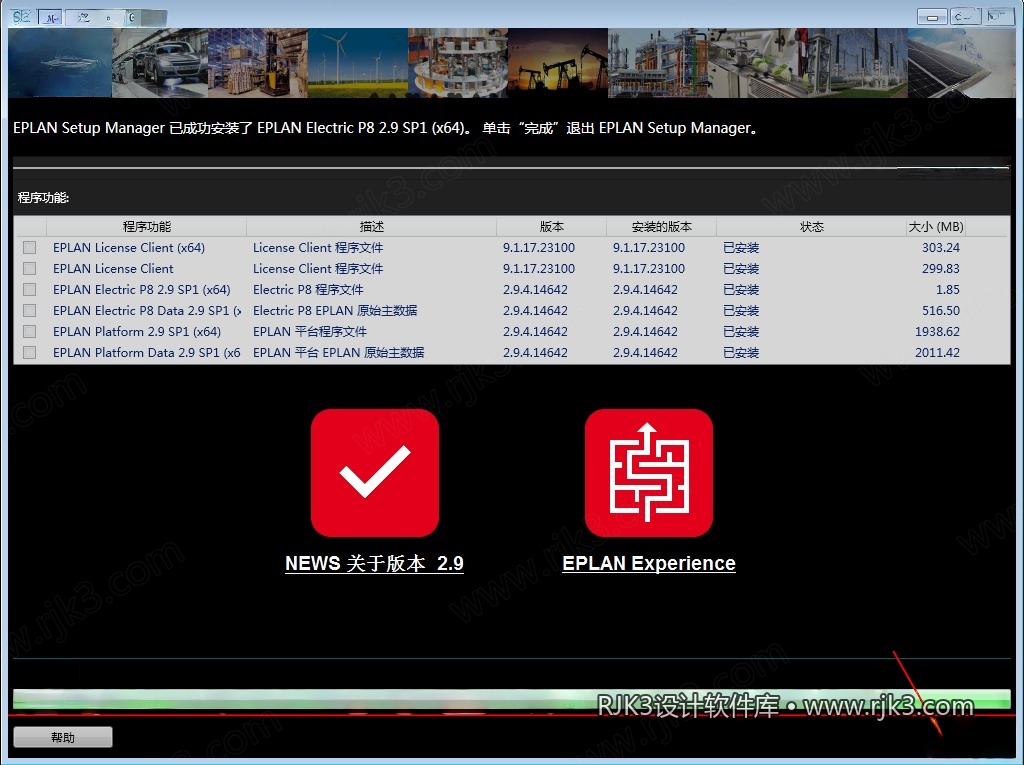Image resolution: width=1024 pixels, height=765 pixels.
Task: Open the red checkmark NEWS icon
Action: [x=375, y=473]
